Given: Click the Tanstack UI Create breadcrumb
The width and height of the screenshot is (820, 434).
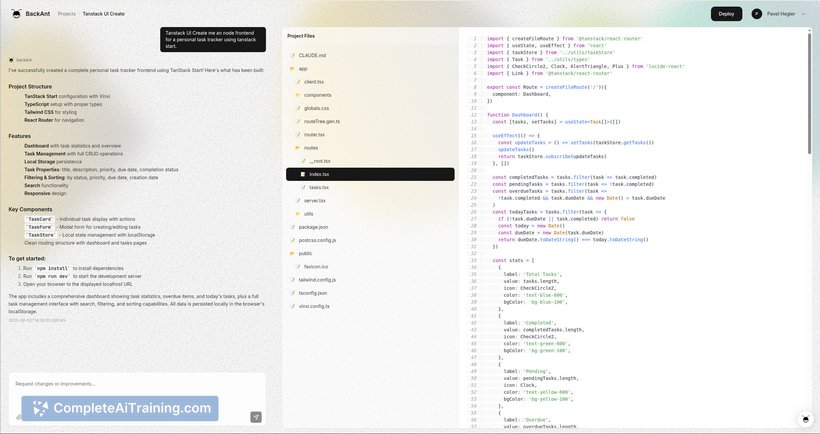Looking at the screenshot, I should [104, 14].
